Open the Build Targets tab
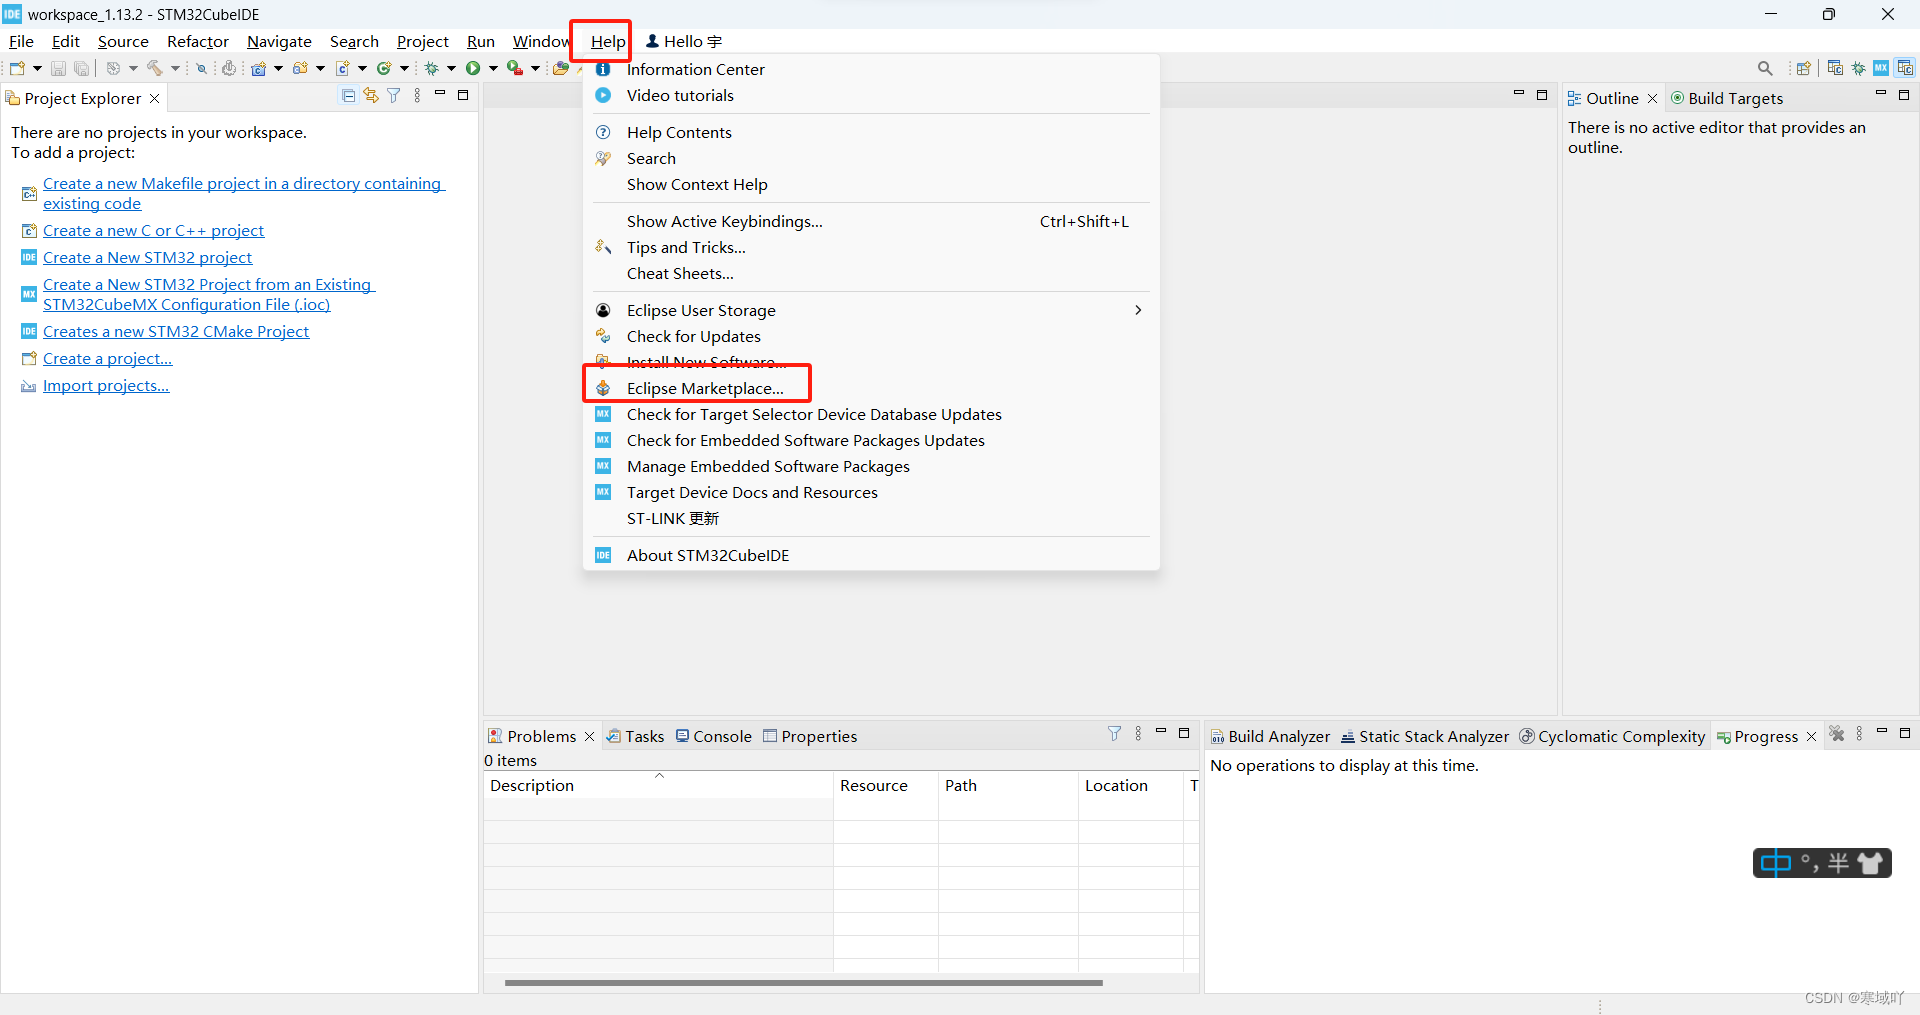 (x=1727, y=98)
